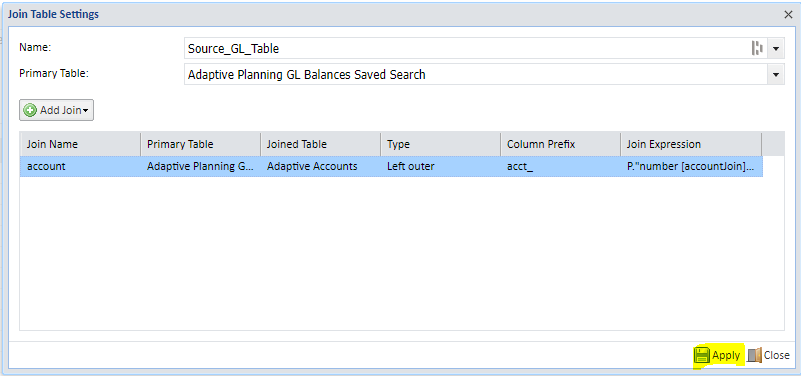Image resolution: width=801 pixels, height=376 pixels.
Task: Open the Name dropdown arrow
Action: 776,49
